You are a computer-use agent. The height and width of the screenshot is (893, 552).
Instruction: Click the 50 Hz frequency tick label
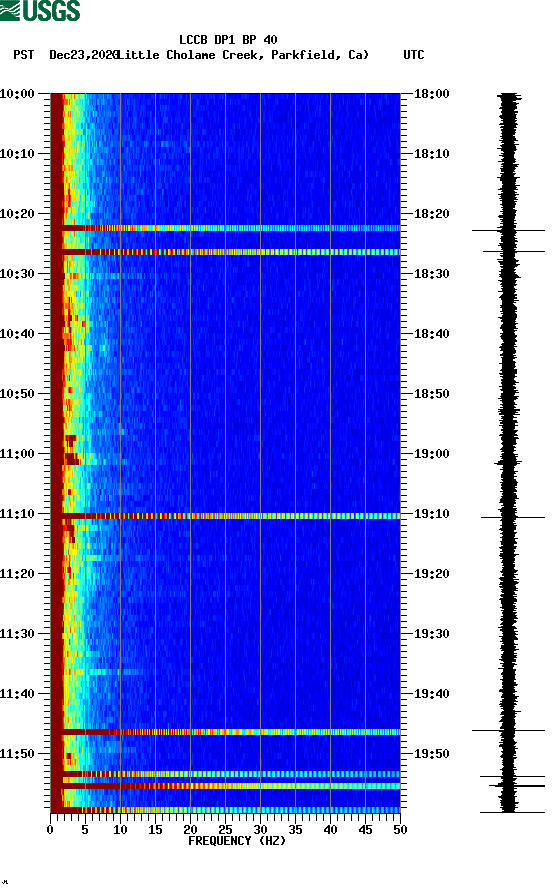coord(400,830)
